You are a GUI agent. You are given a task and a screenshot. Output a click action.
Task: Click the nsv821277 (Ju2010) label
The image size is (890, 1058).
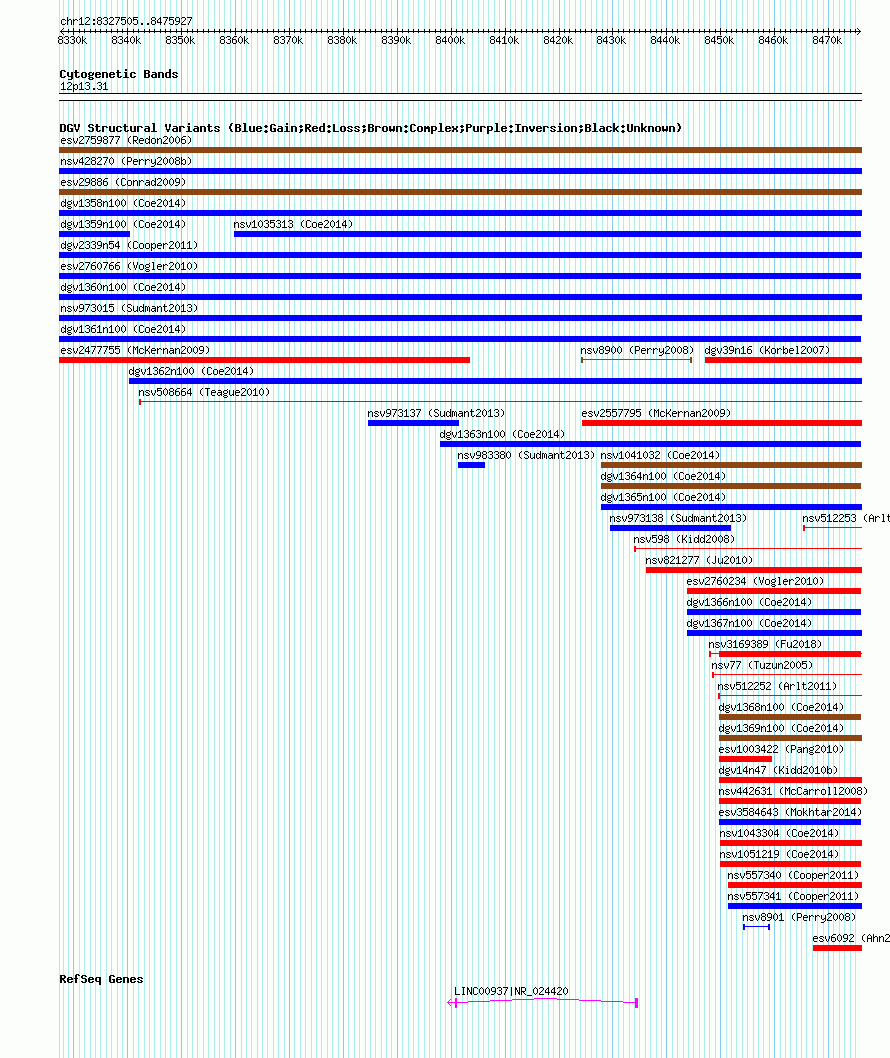click(x=699, y=560)
